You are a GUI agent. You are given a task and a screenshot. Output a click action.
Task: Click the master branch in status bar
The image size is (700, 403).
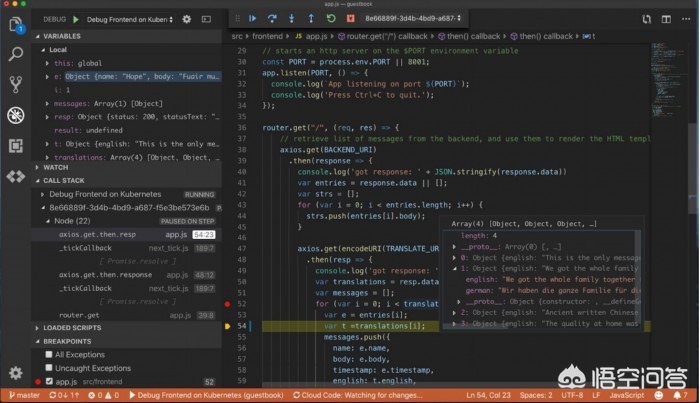[27, 396]
